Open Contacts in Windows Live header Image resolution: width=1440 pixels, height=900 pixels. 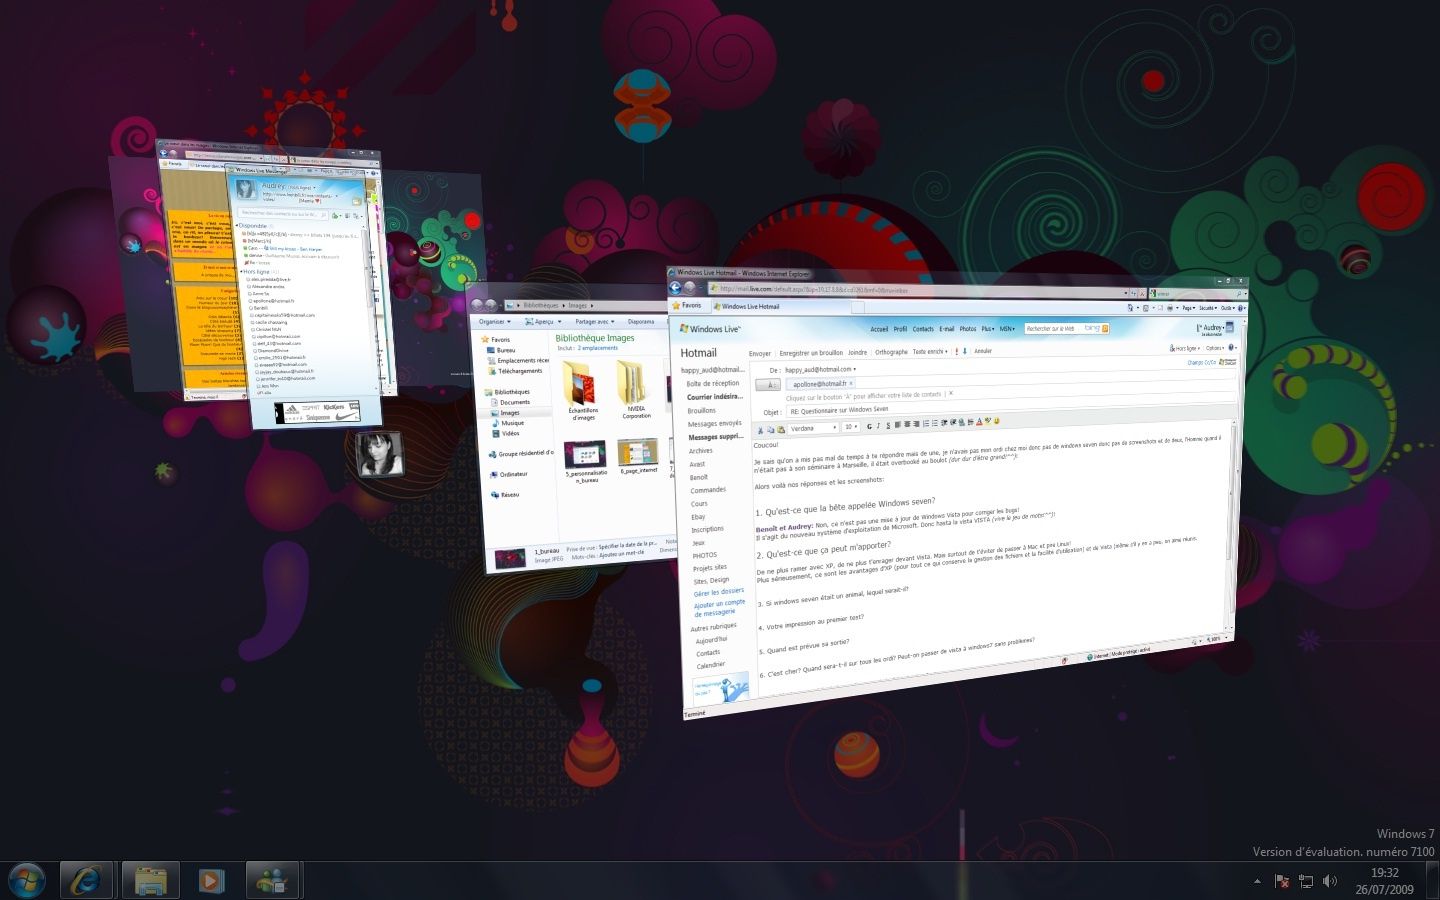point(923,329)
